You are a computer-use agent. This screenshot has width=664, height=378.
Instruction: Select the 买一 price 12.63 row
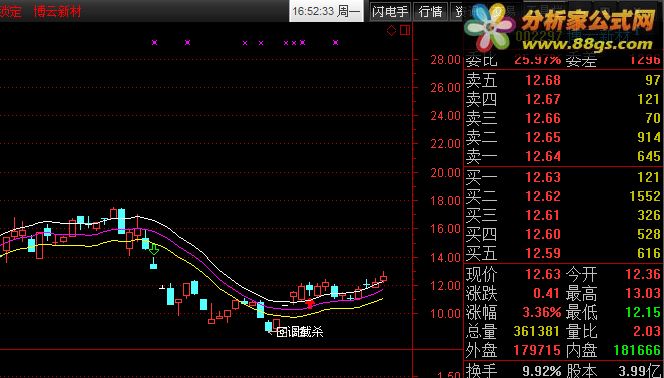(564, 177)
